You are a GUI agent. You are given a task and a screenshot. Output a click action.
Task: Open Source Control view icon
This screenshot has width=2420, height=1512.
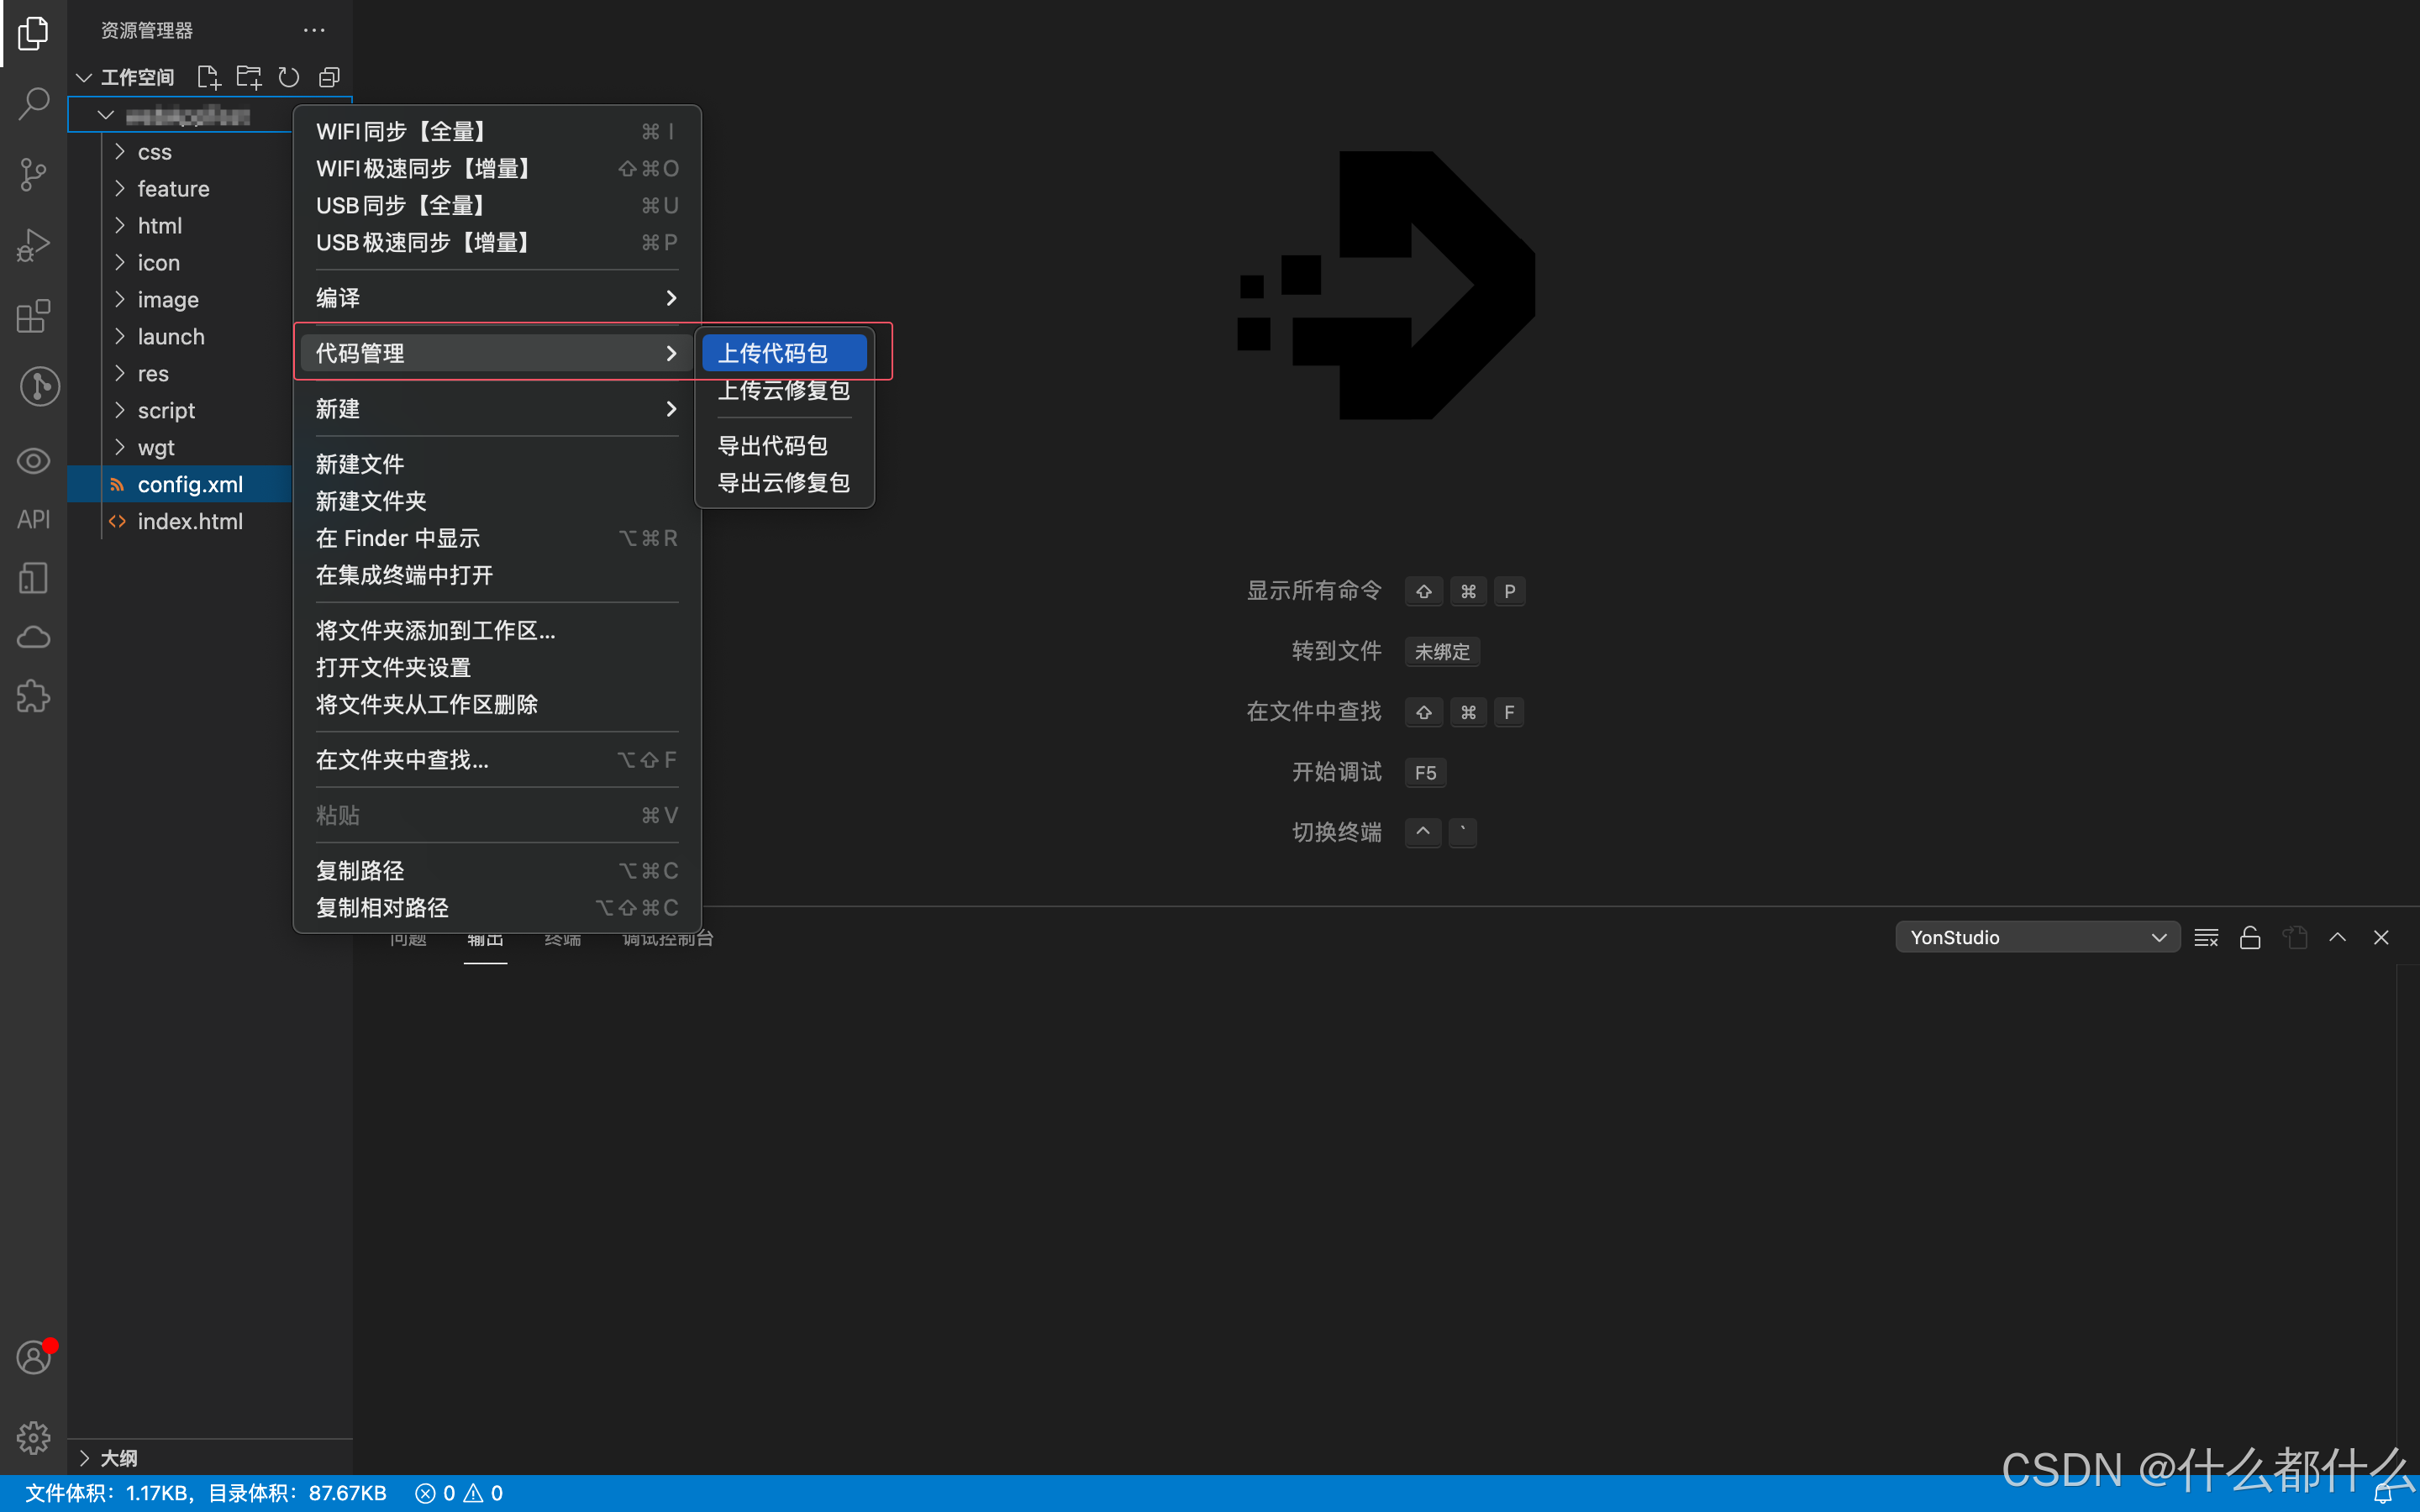(x=33, y=174)
